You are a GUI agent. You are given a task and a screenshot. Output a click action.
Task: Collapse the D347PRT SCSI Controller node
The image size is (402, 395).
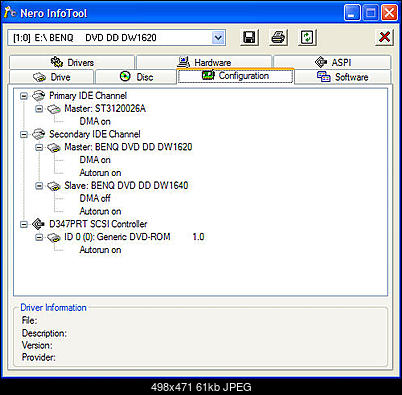(x=24, y=224)
